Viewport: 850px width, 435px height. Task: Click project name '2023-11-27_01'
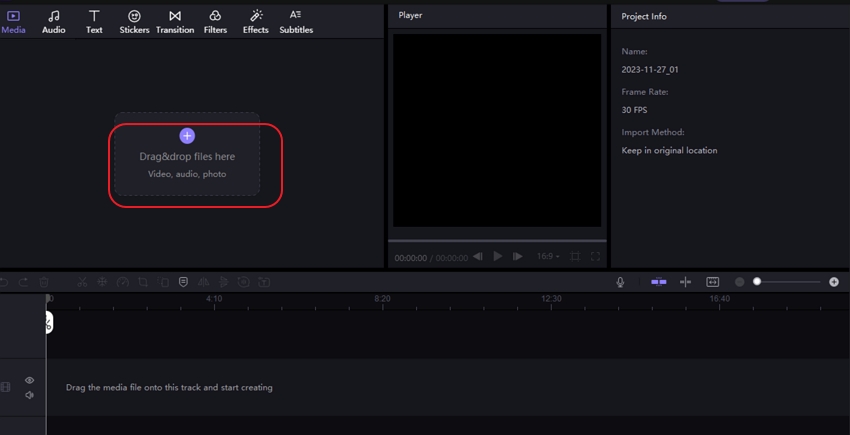tap(650, 69)
